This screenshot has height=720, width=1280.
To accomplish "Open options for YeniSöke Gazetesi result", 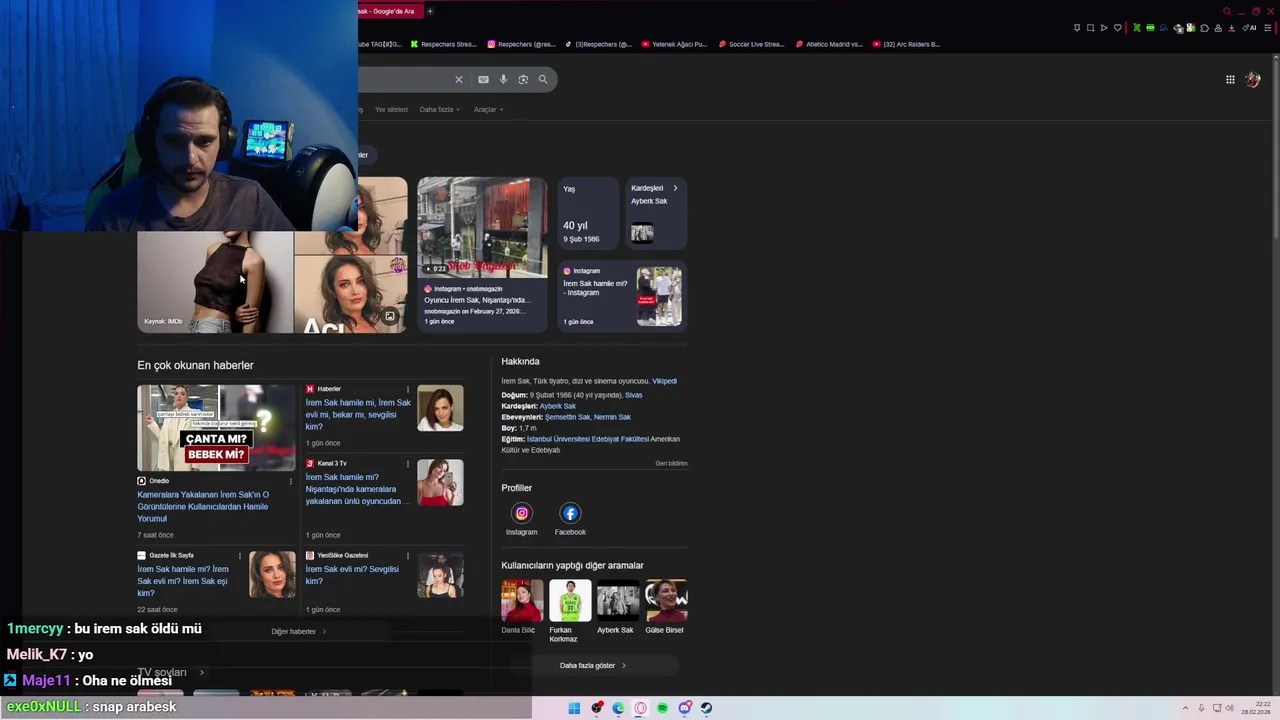I will [x=407, y=555].
